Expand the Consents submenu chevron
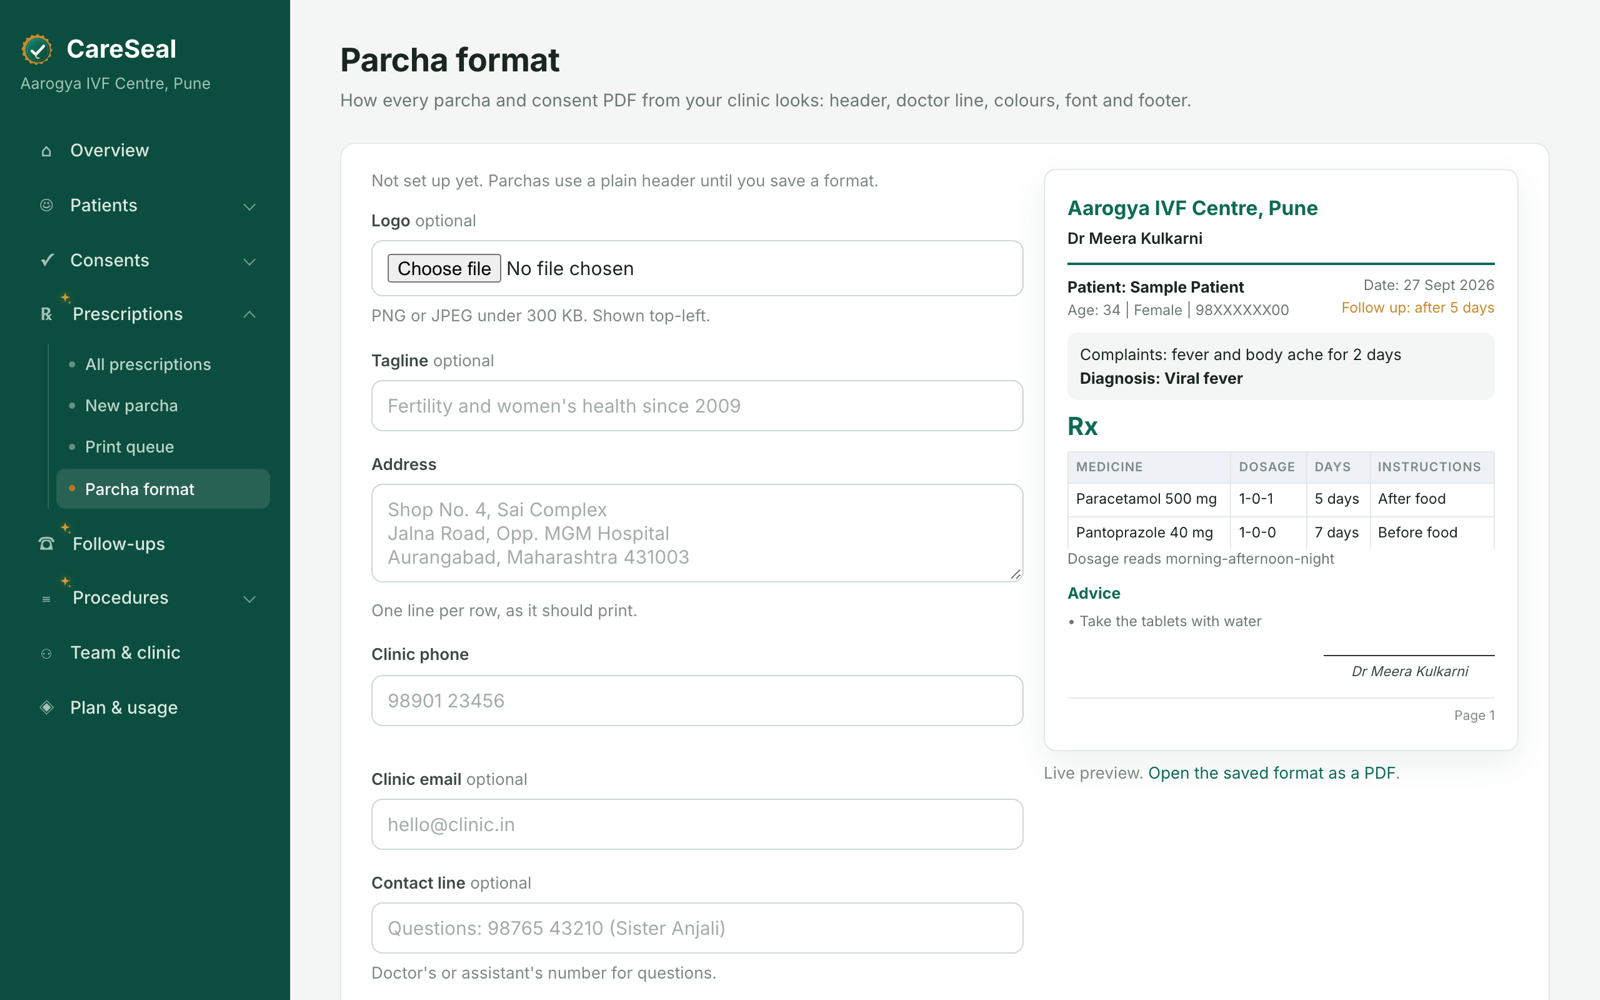The height and width of the screenshot is (1000, 1600). [x=250, y=261]
